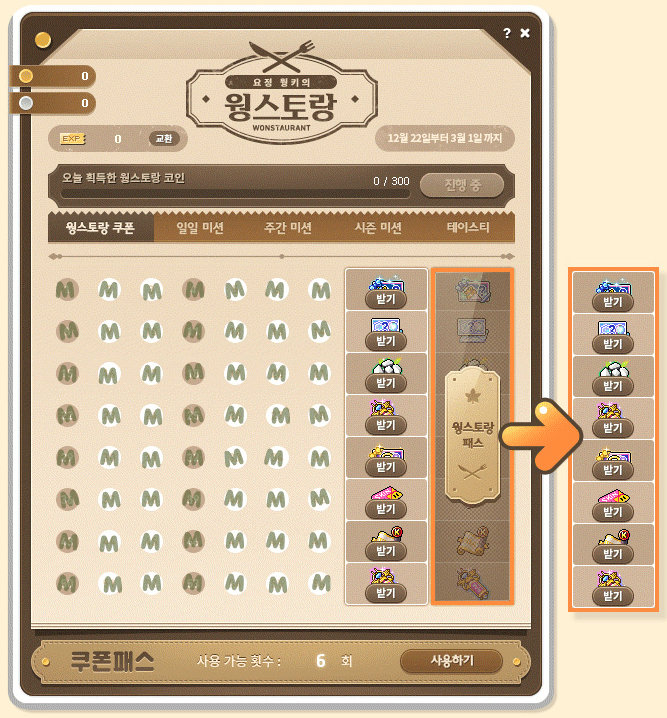Click the 웡스토랑 패스 golden plaque
Screen dimensions: 667x718
[472, 434]
